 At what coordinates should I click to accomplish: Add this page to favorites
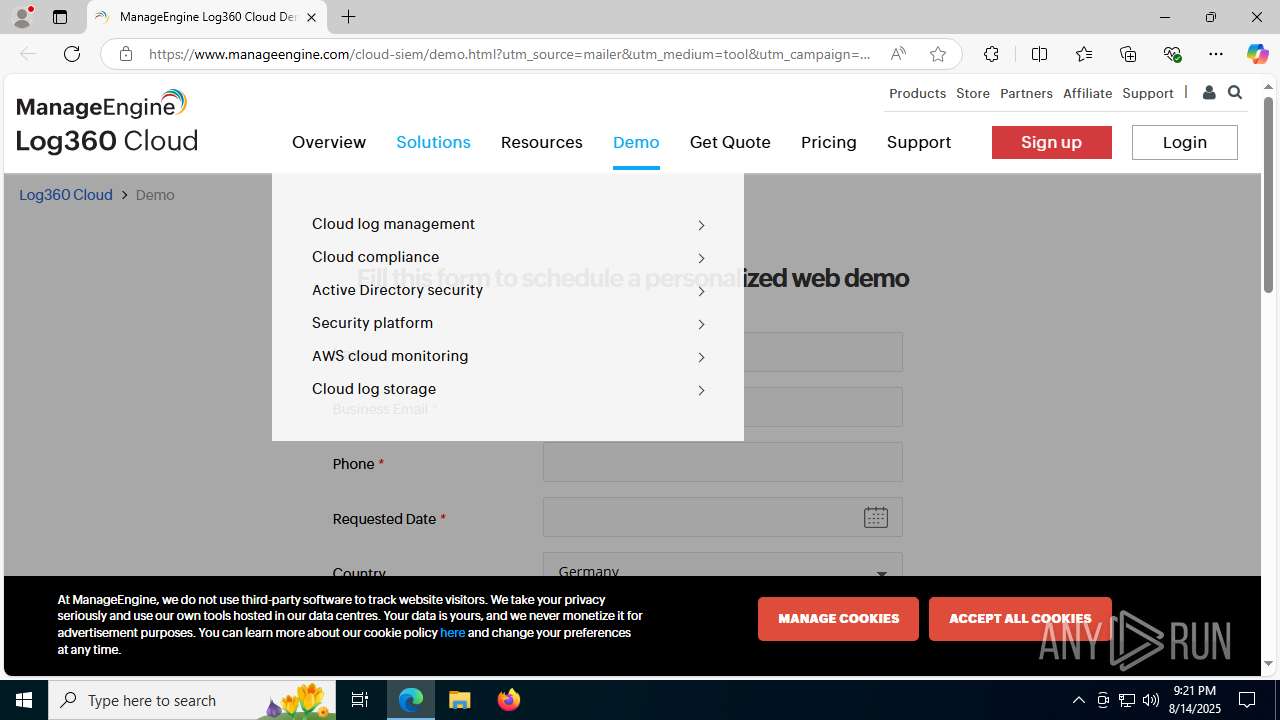(938, 54)
